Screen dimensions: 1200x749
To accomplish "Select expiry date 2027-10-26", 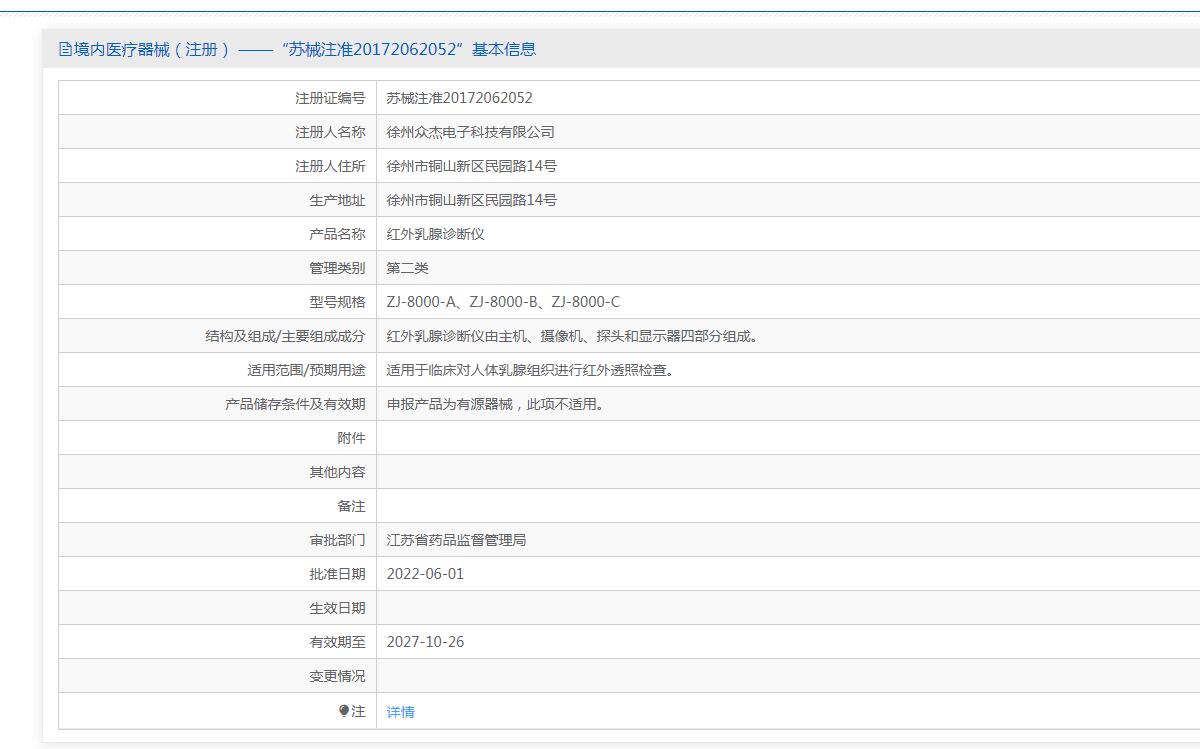I will point(425,642).
